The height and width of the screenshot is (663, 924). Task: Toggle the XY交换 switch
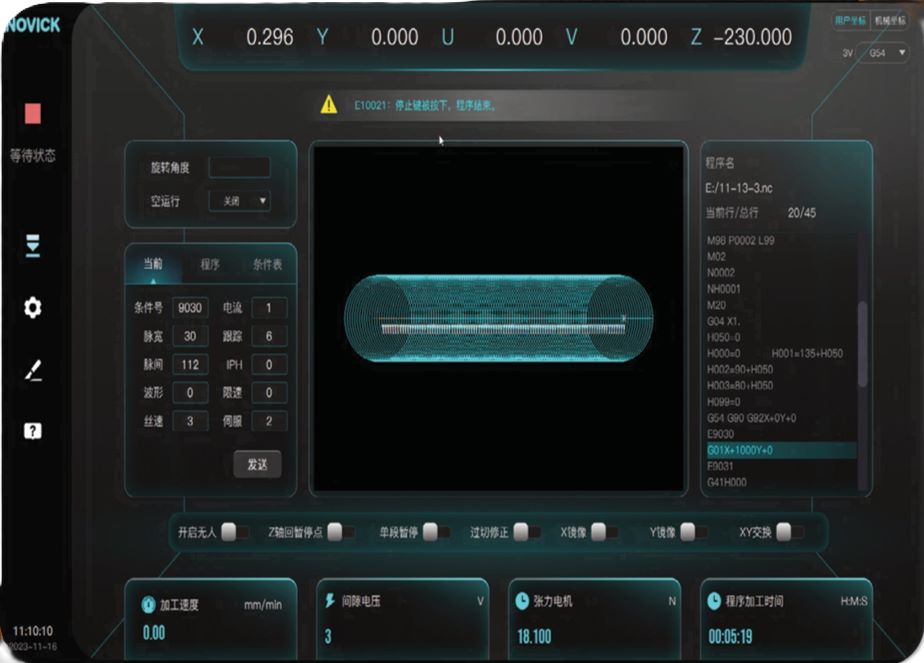pyautogui.click(x=789, y=532)
